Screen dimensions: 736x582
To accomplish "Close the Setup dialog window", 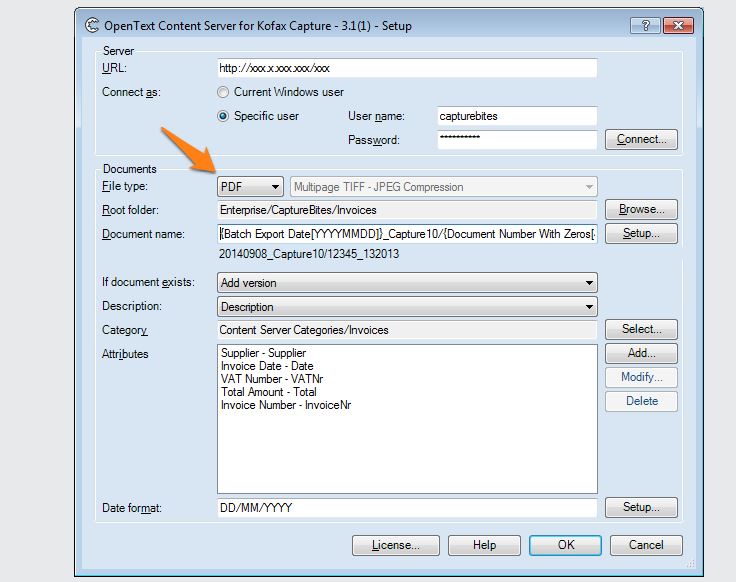I will tap(678, 25).
